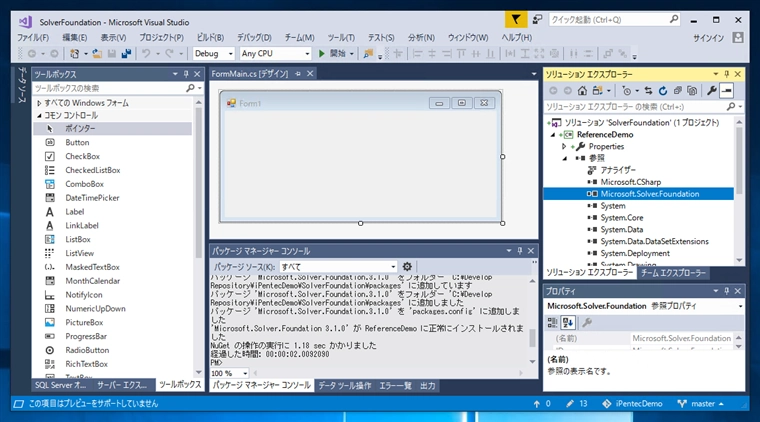Collapse the コモン コントロール toolbox group
The height and width of the screenshot is (422, 760).
point(39,115)
